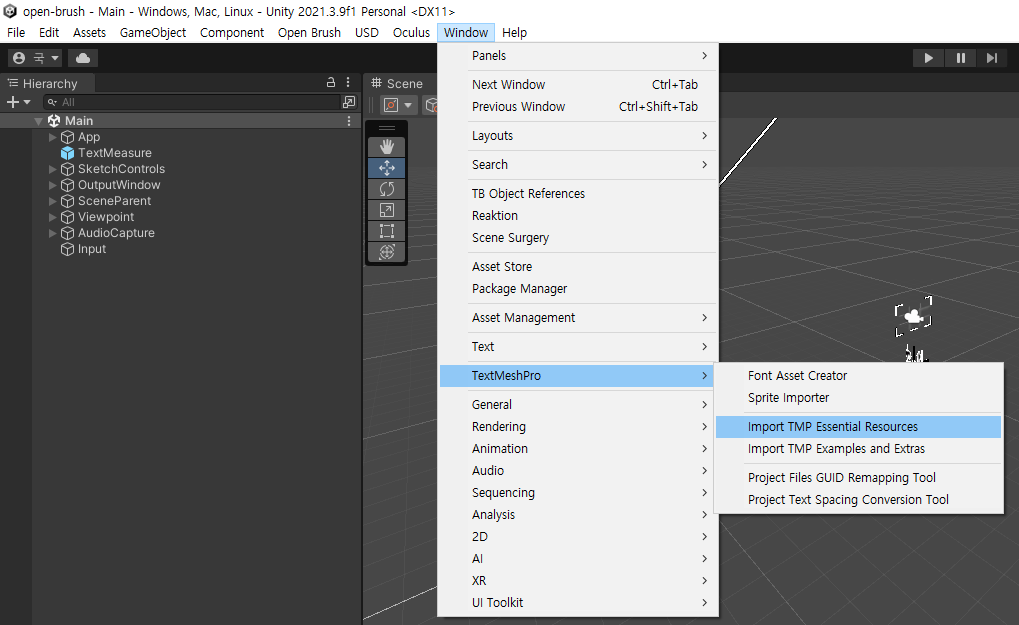Screen dimensions: 1019x625
Task: Click the Step forward button
Action: (x=992, y=58)
